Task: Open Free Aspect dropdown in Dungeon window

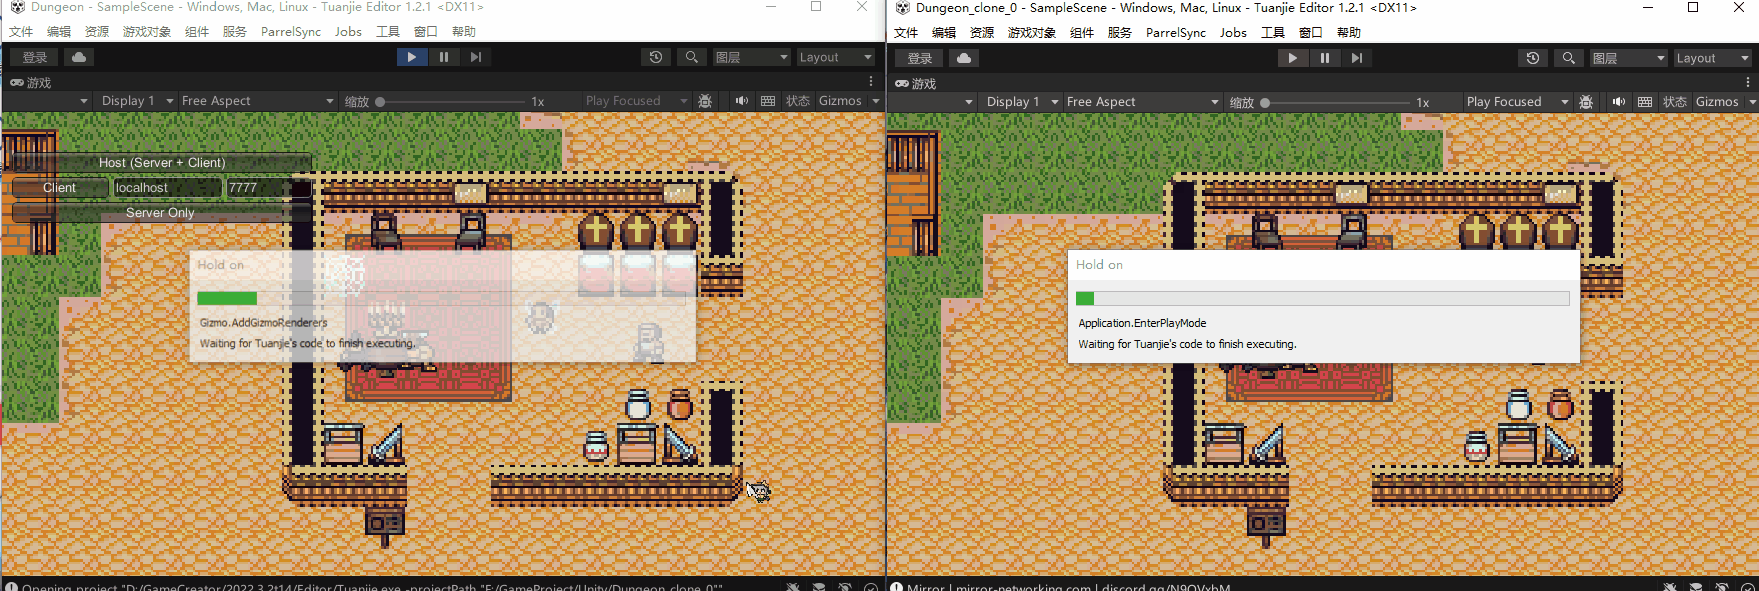Action: 257,101
